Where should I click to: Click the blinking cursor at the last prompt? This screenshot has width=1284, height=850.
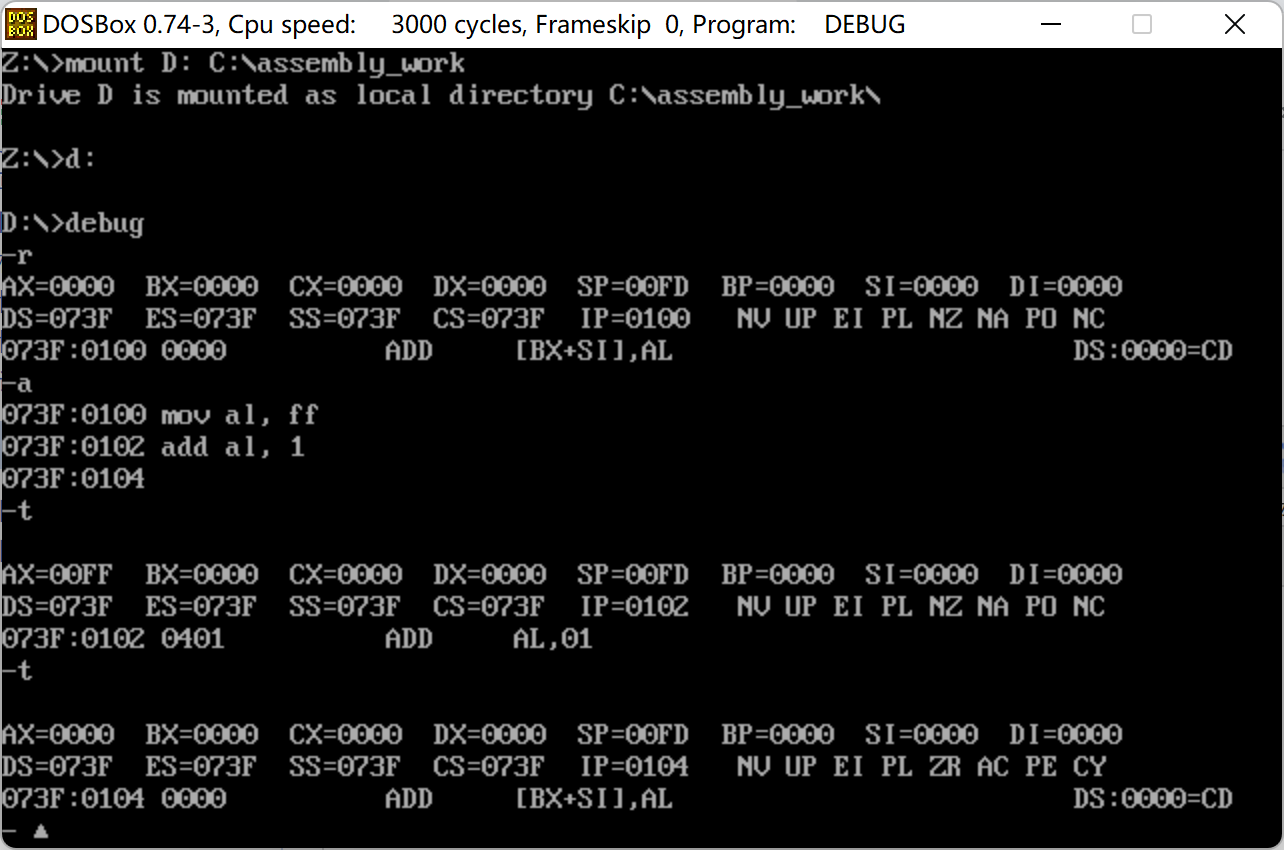pyautogui.click(x=41, y=832)
